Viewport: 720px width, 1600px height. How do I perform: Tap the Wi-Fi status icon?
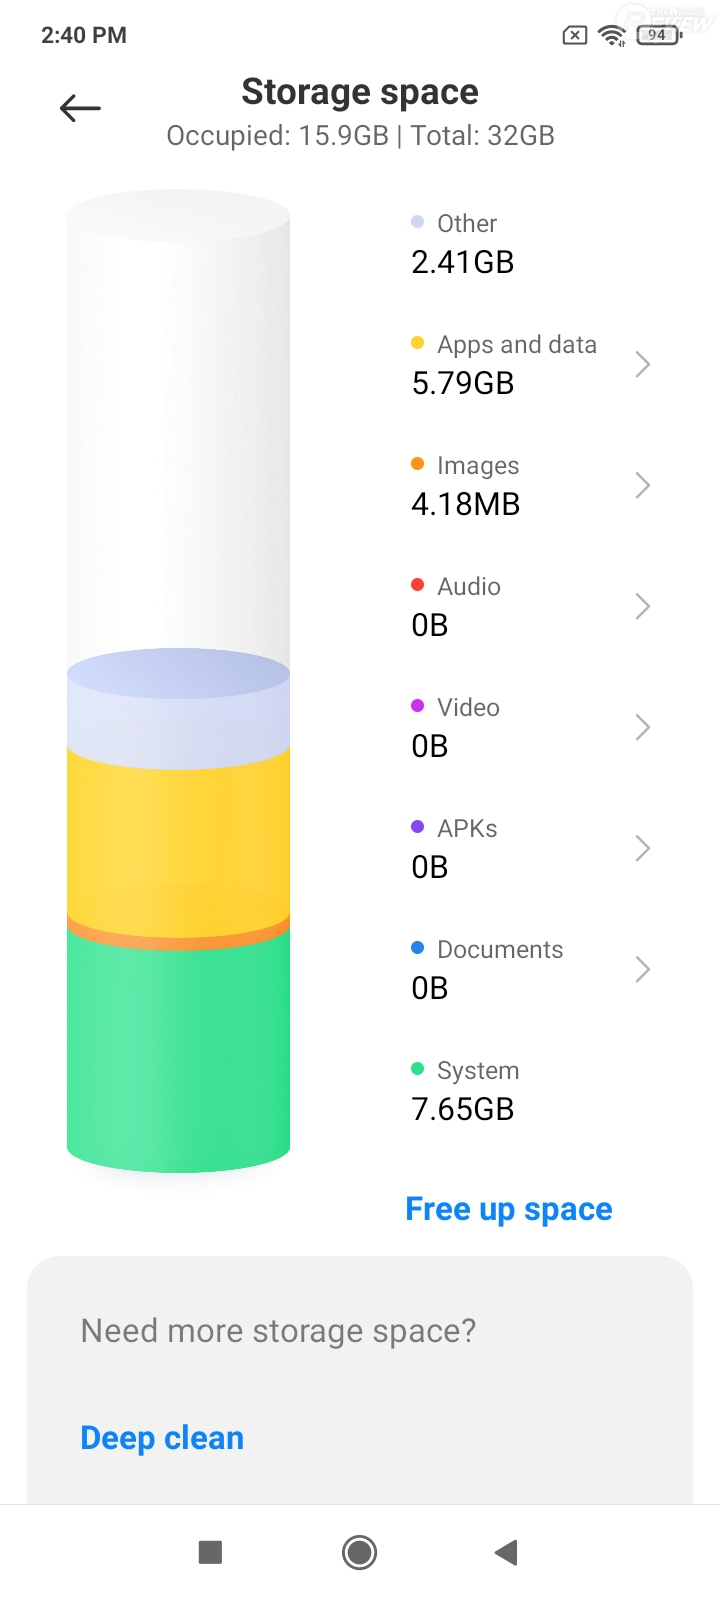tap(611, 36)
